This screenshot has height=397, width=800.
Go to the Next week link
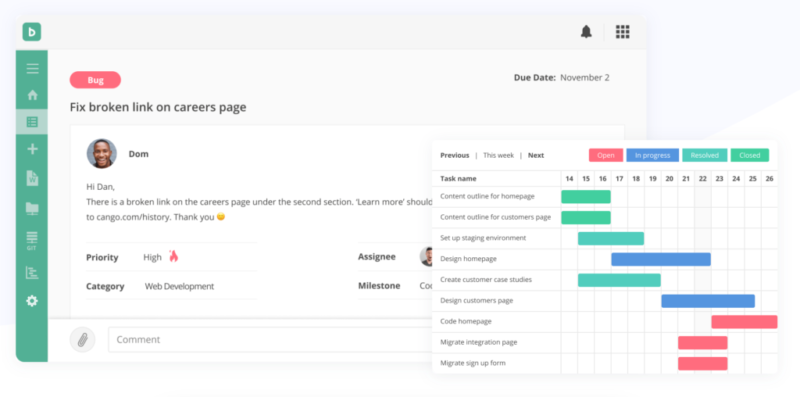[536, 155]
